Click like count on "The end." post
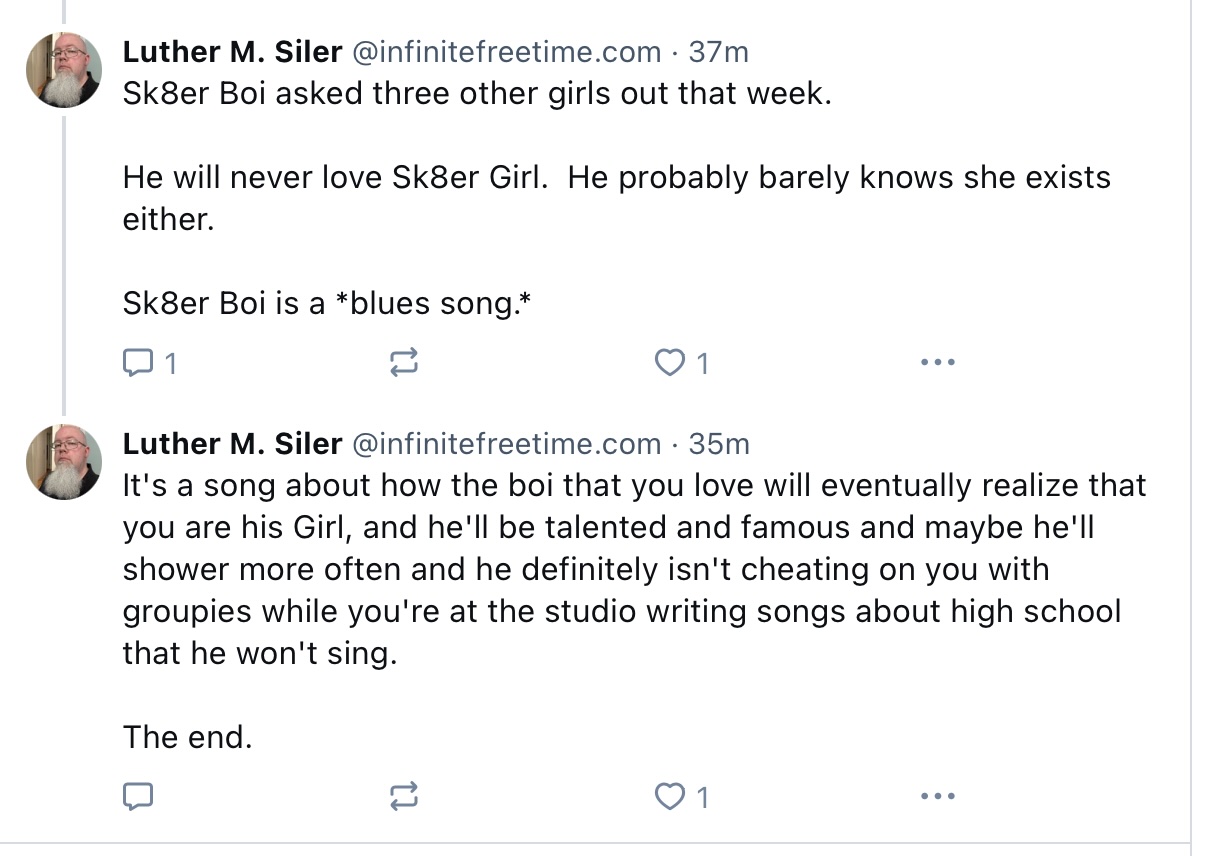Image resolution: width=1216 pixels, height=856 pixels. click(703, 797)
